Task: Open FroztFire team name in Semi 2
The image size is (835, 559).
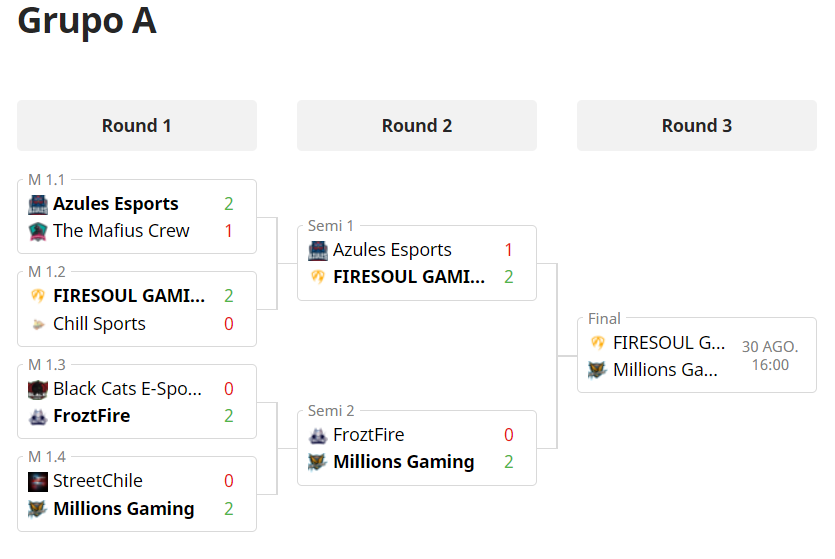Action: (369, 435)
